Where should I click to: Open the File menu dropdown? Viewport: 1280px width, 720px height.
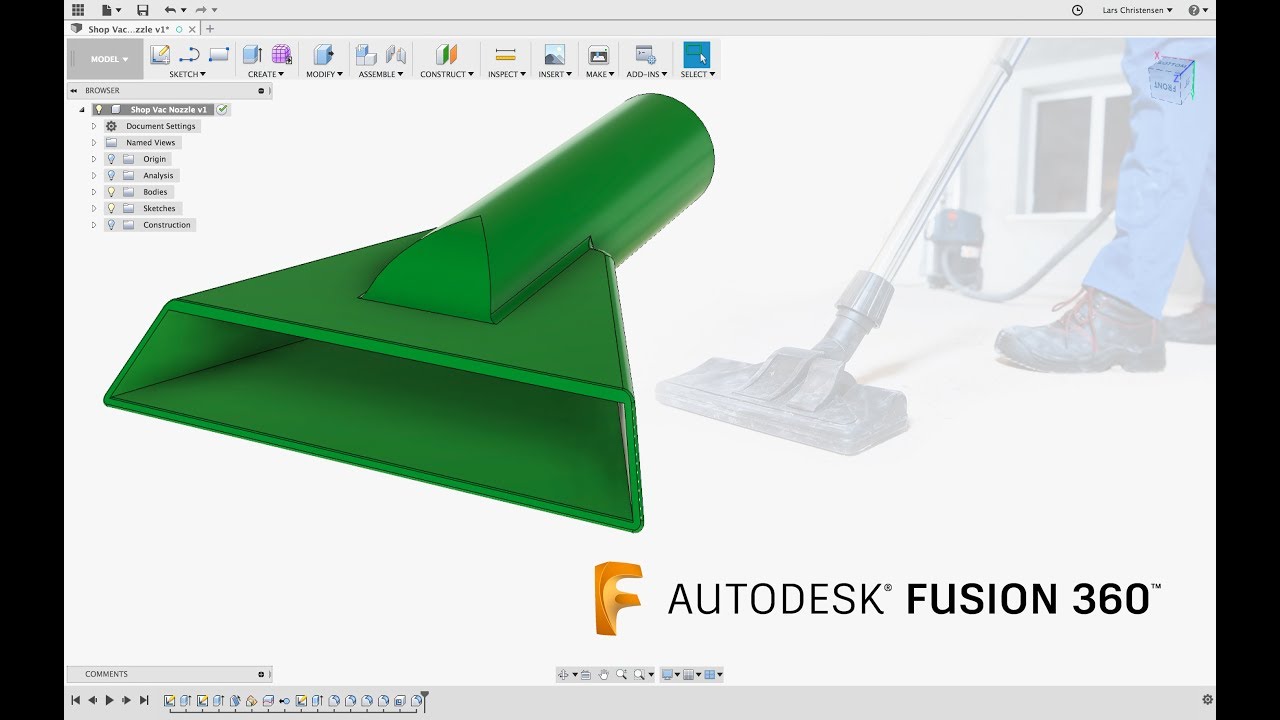(110, 10)
